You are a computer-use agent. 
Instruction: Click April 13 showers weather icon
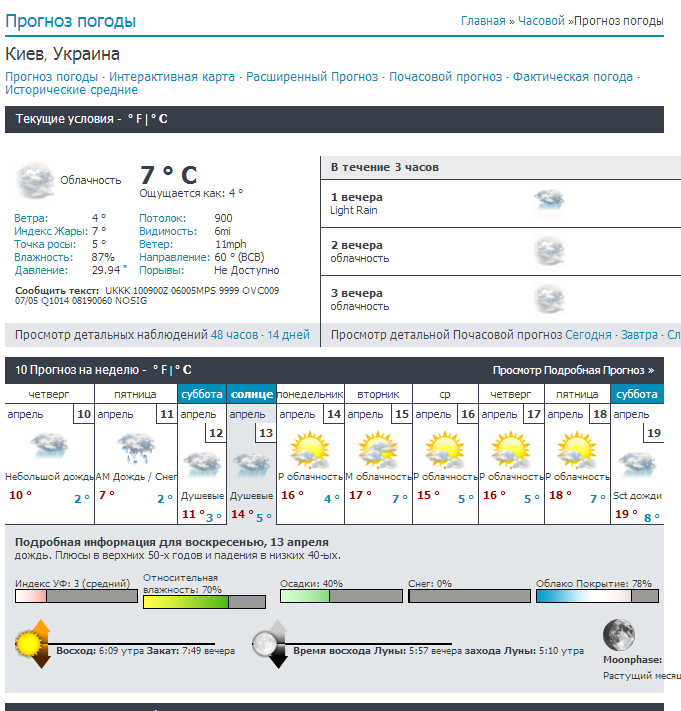[x=251, y=464]
